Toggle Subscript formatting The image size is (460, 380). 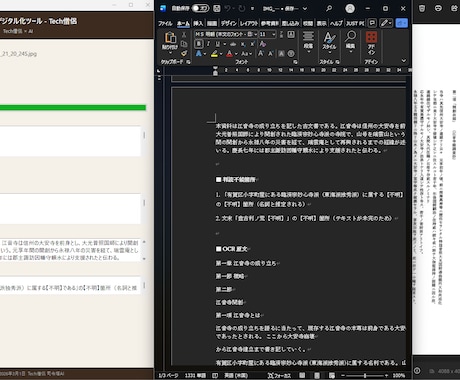pyautogui.click(x=244, y=44)
